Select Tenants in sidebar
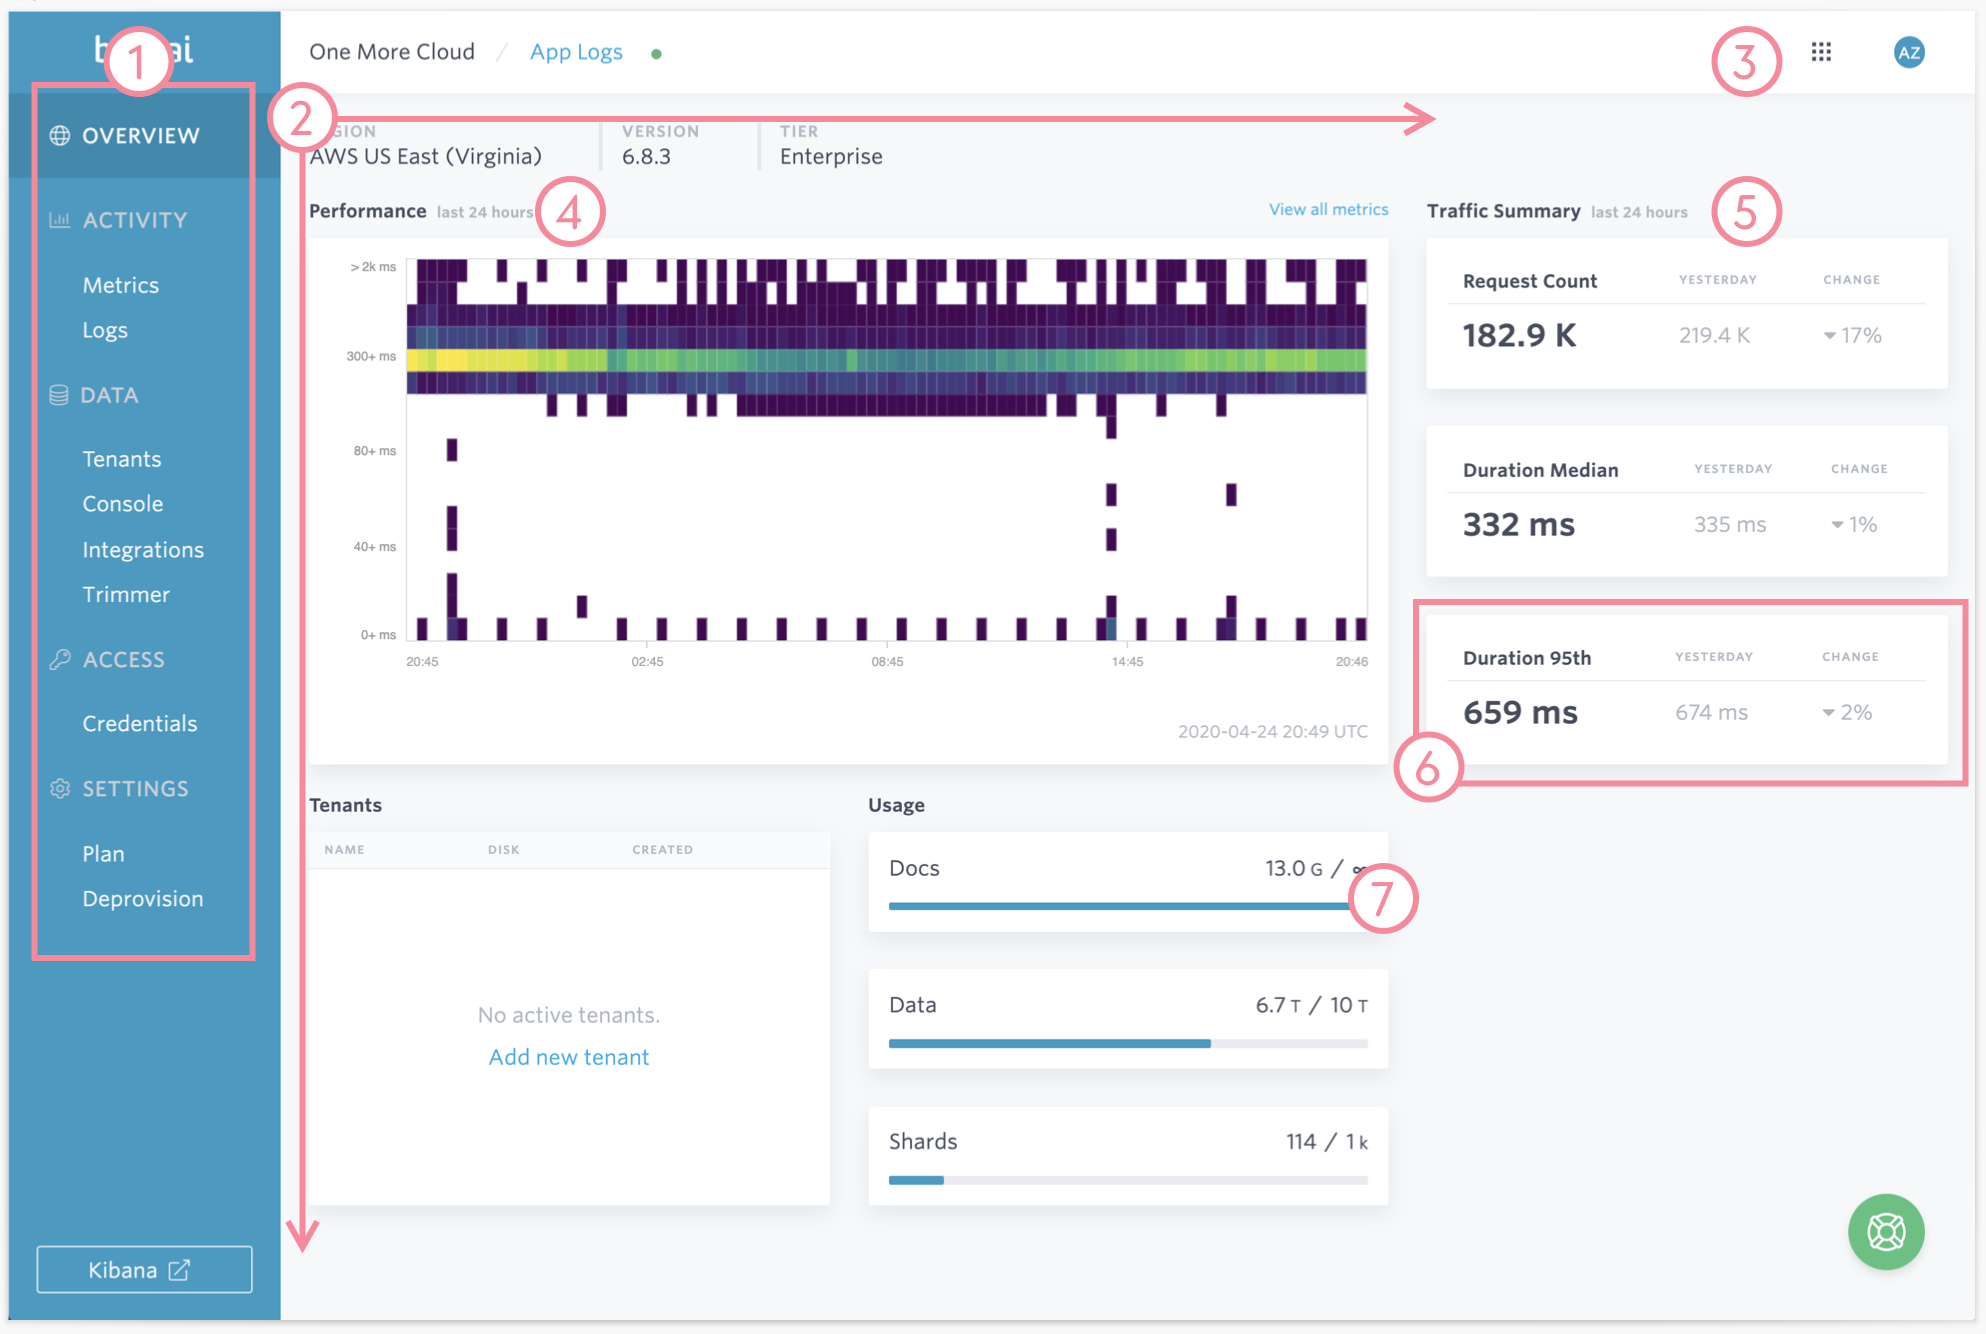 click(122, 459)
